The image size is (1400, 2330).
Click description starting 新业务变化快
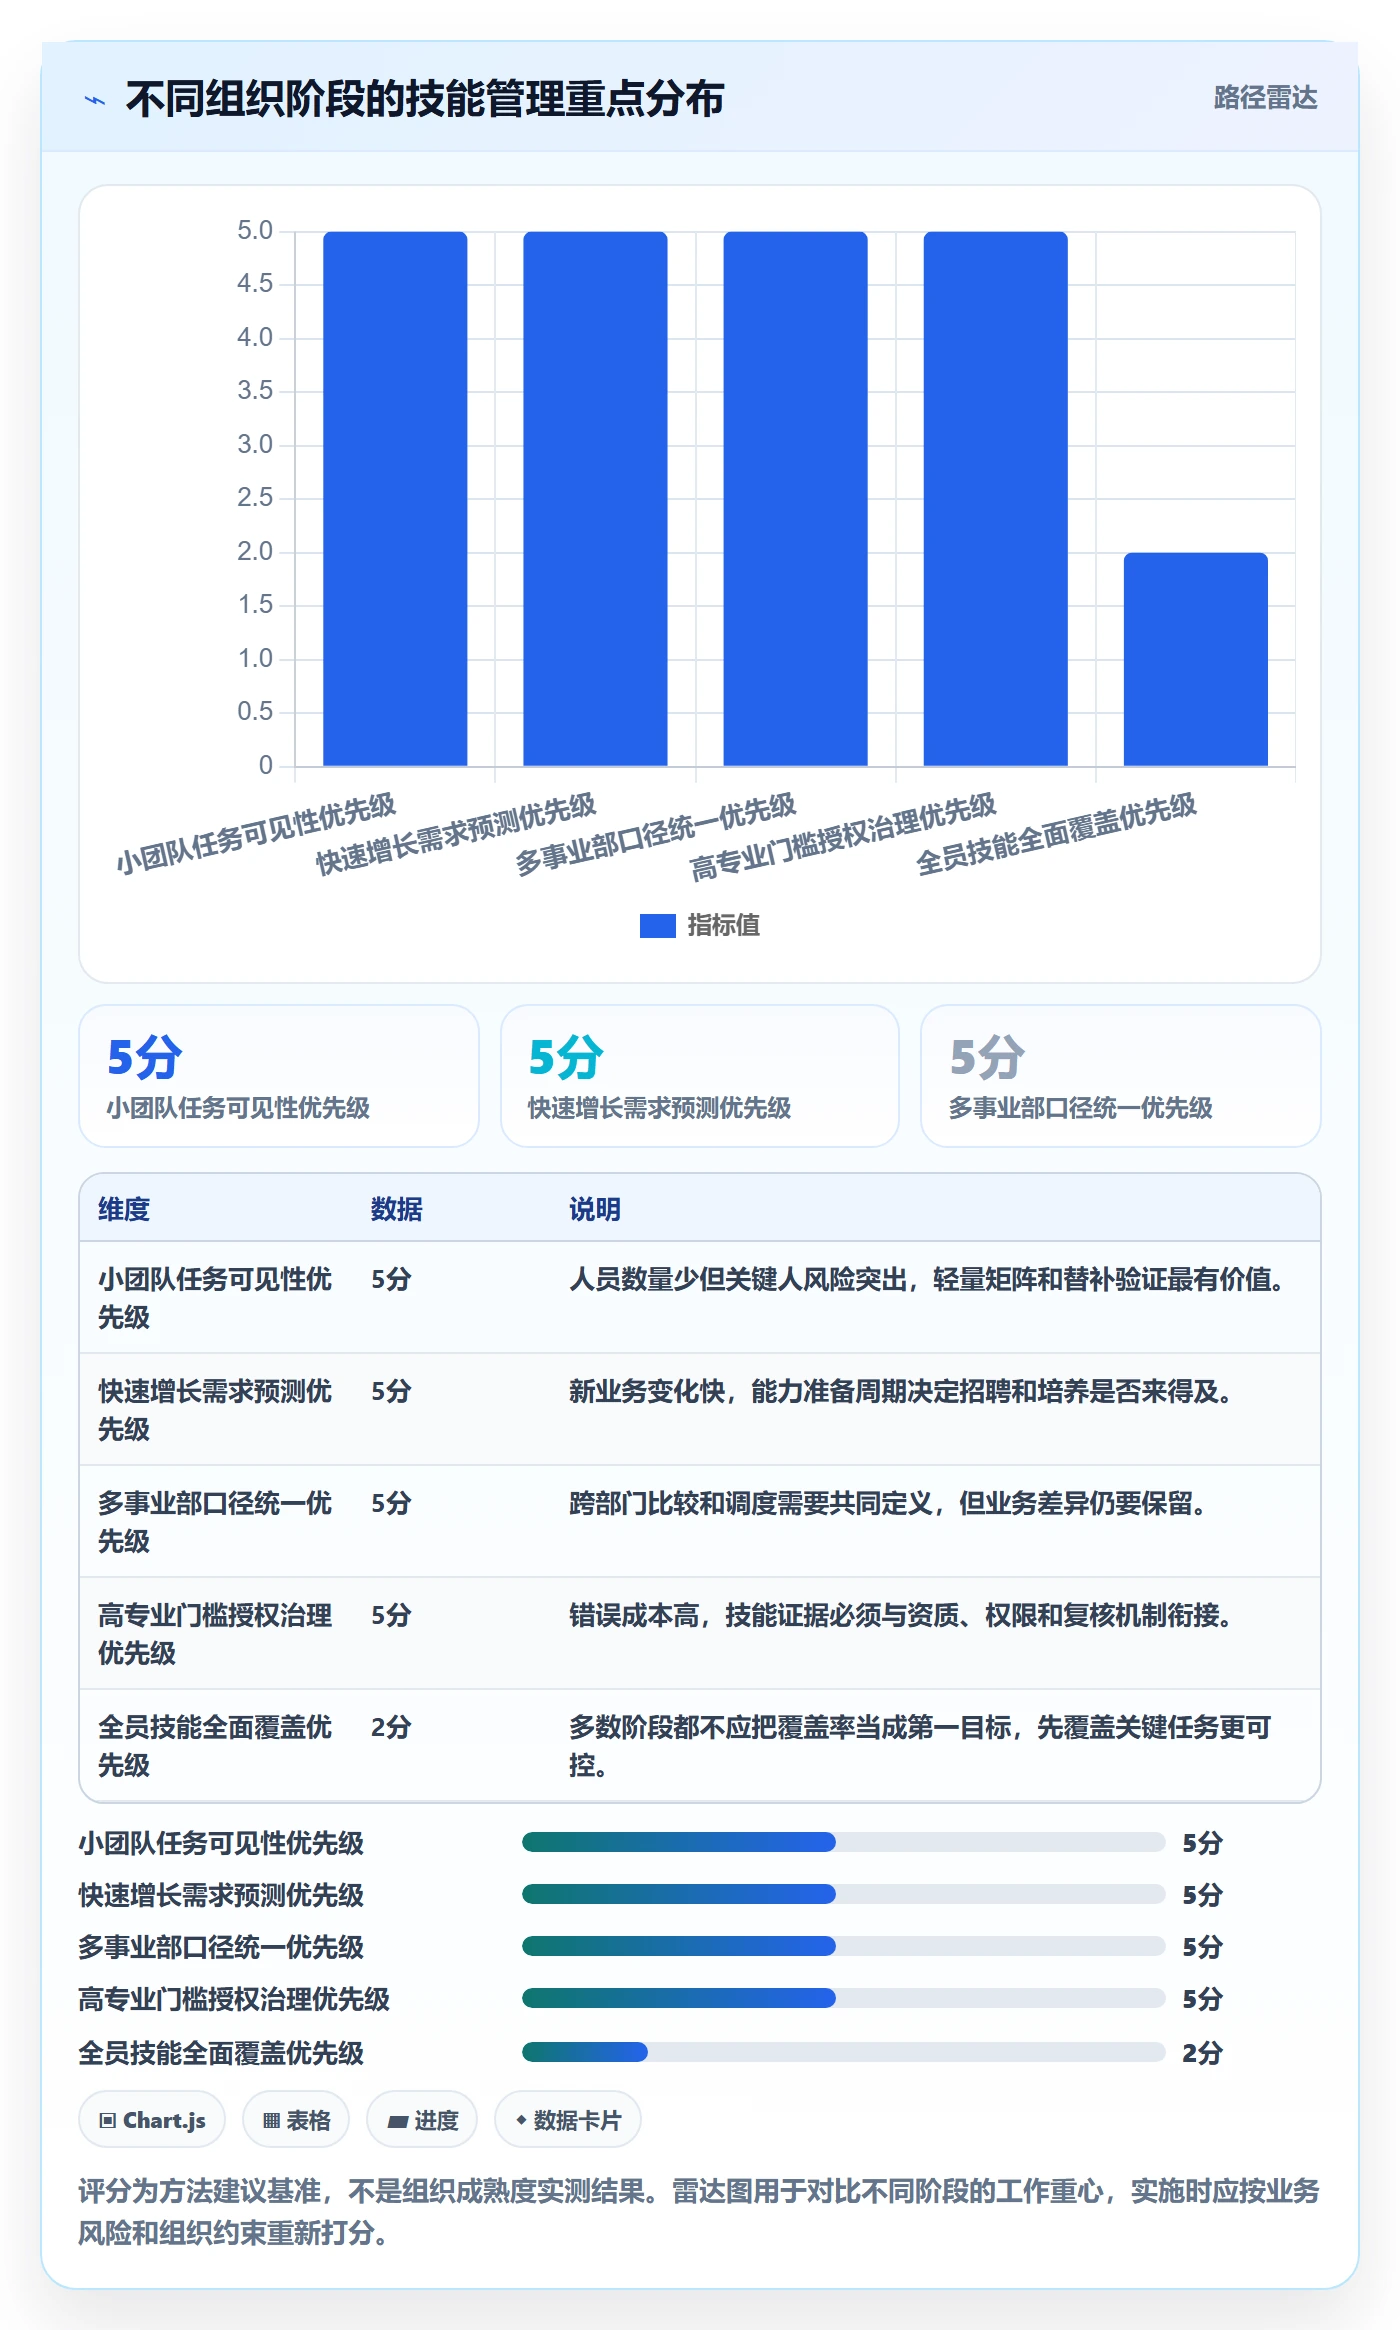(x=900, y=1391)
